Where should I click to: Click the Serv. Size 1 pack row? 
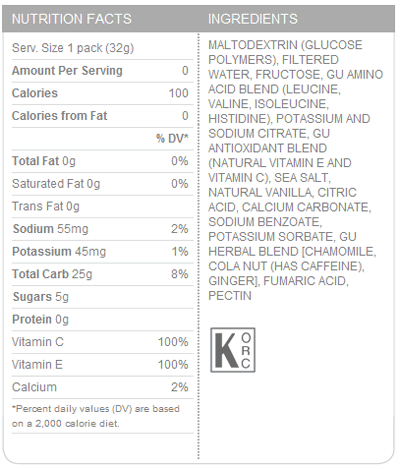click(103, 48)
